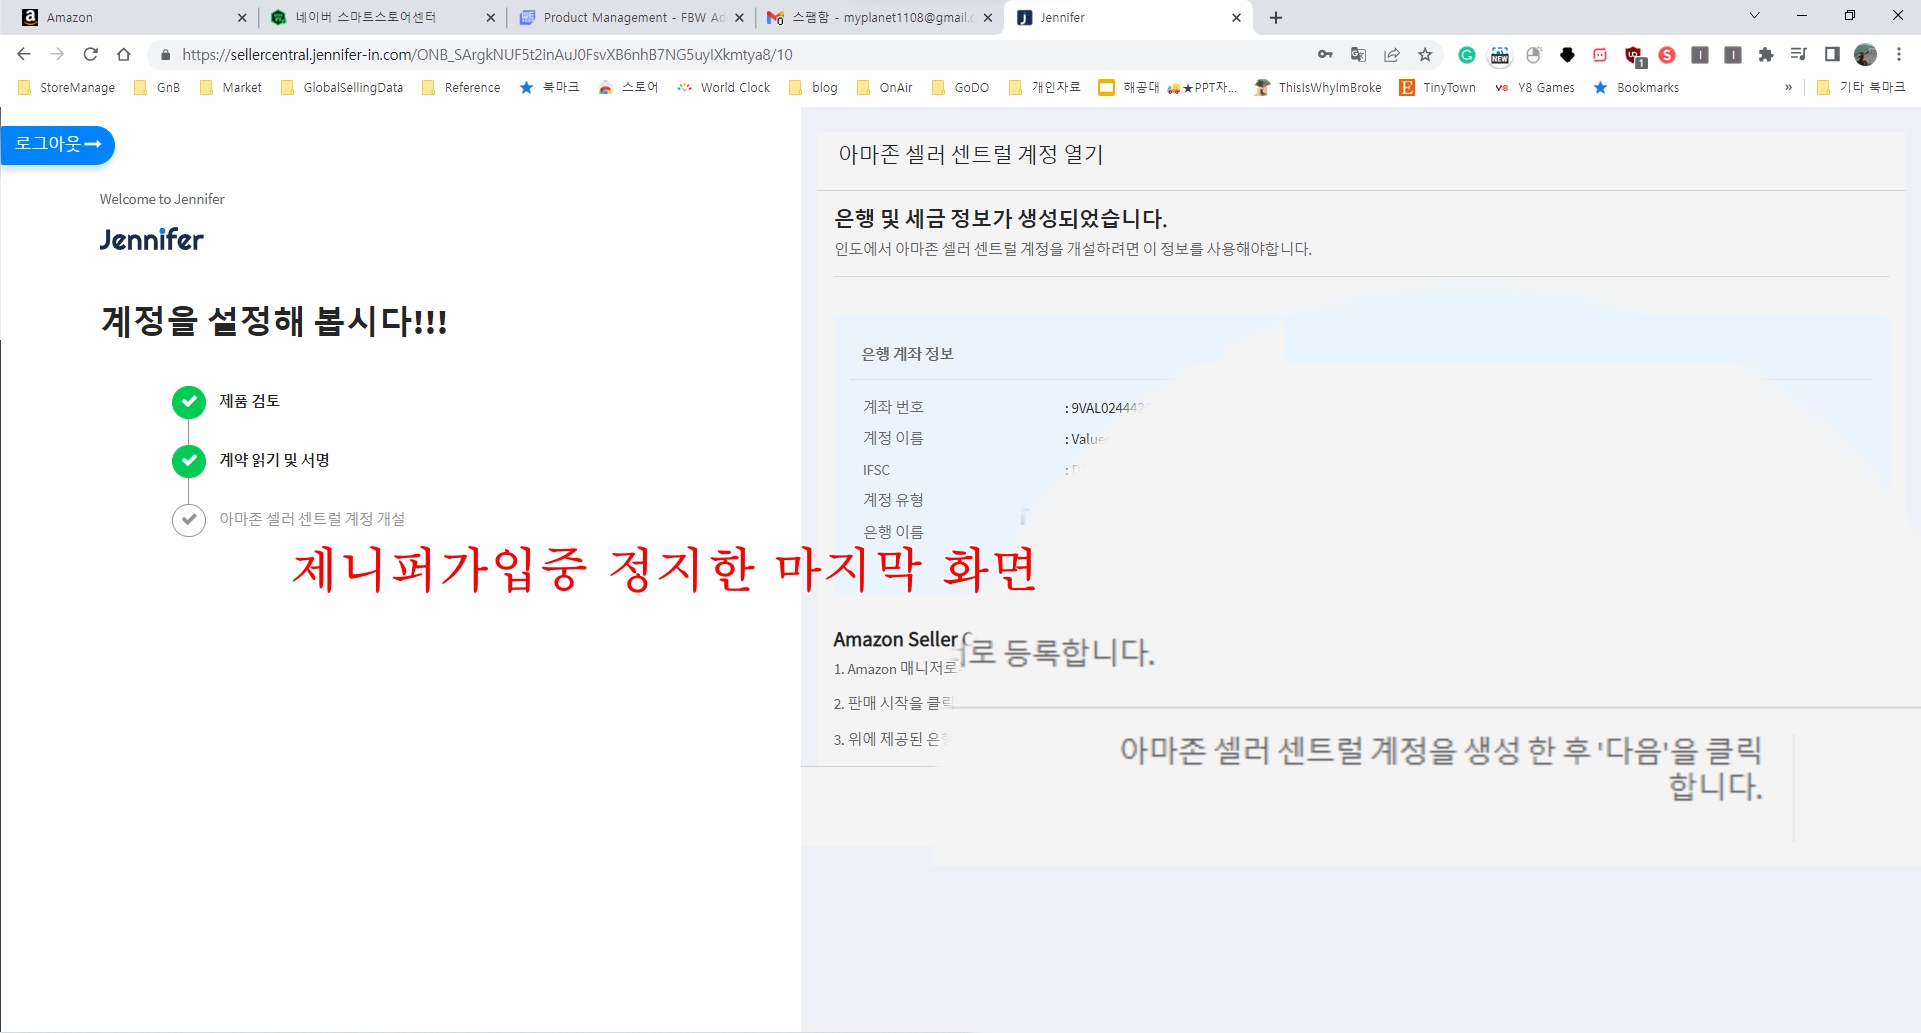Open the Grammarly extension
The width and height of the screenshot is (1921, 1033).
[x=1467, y=55]
